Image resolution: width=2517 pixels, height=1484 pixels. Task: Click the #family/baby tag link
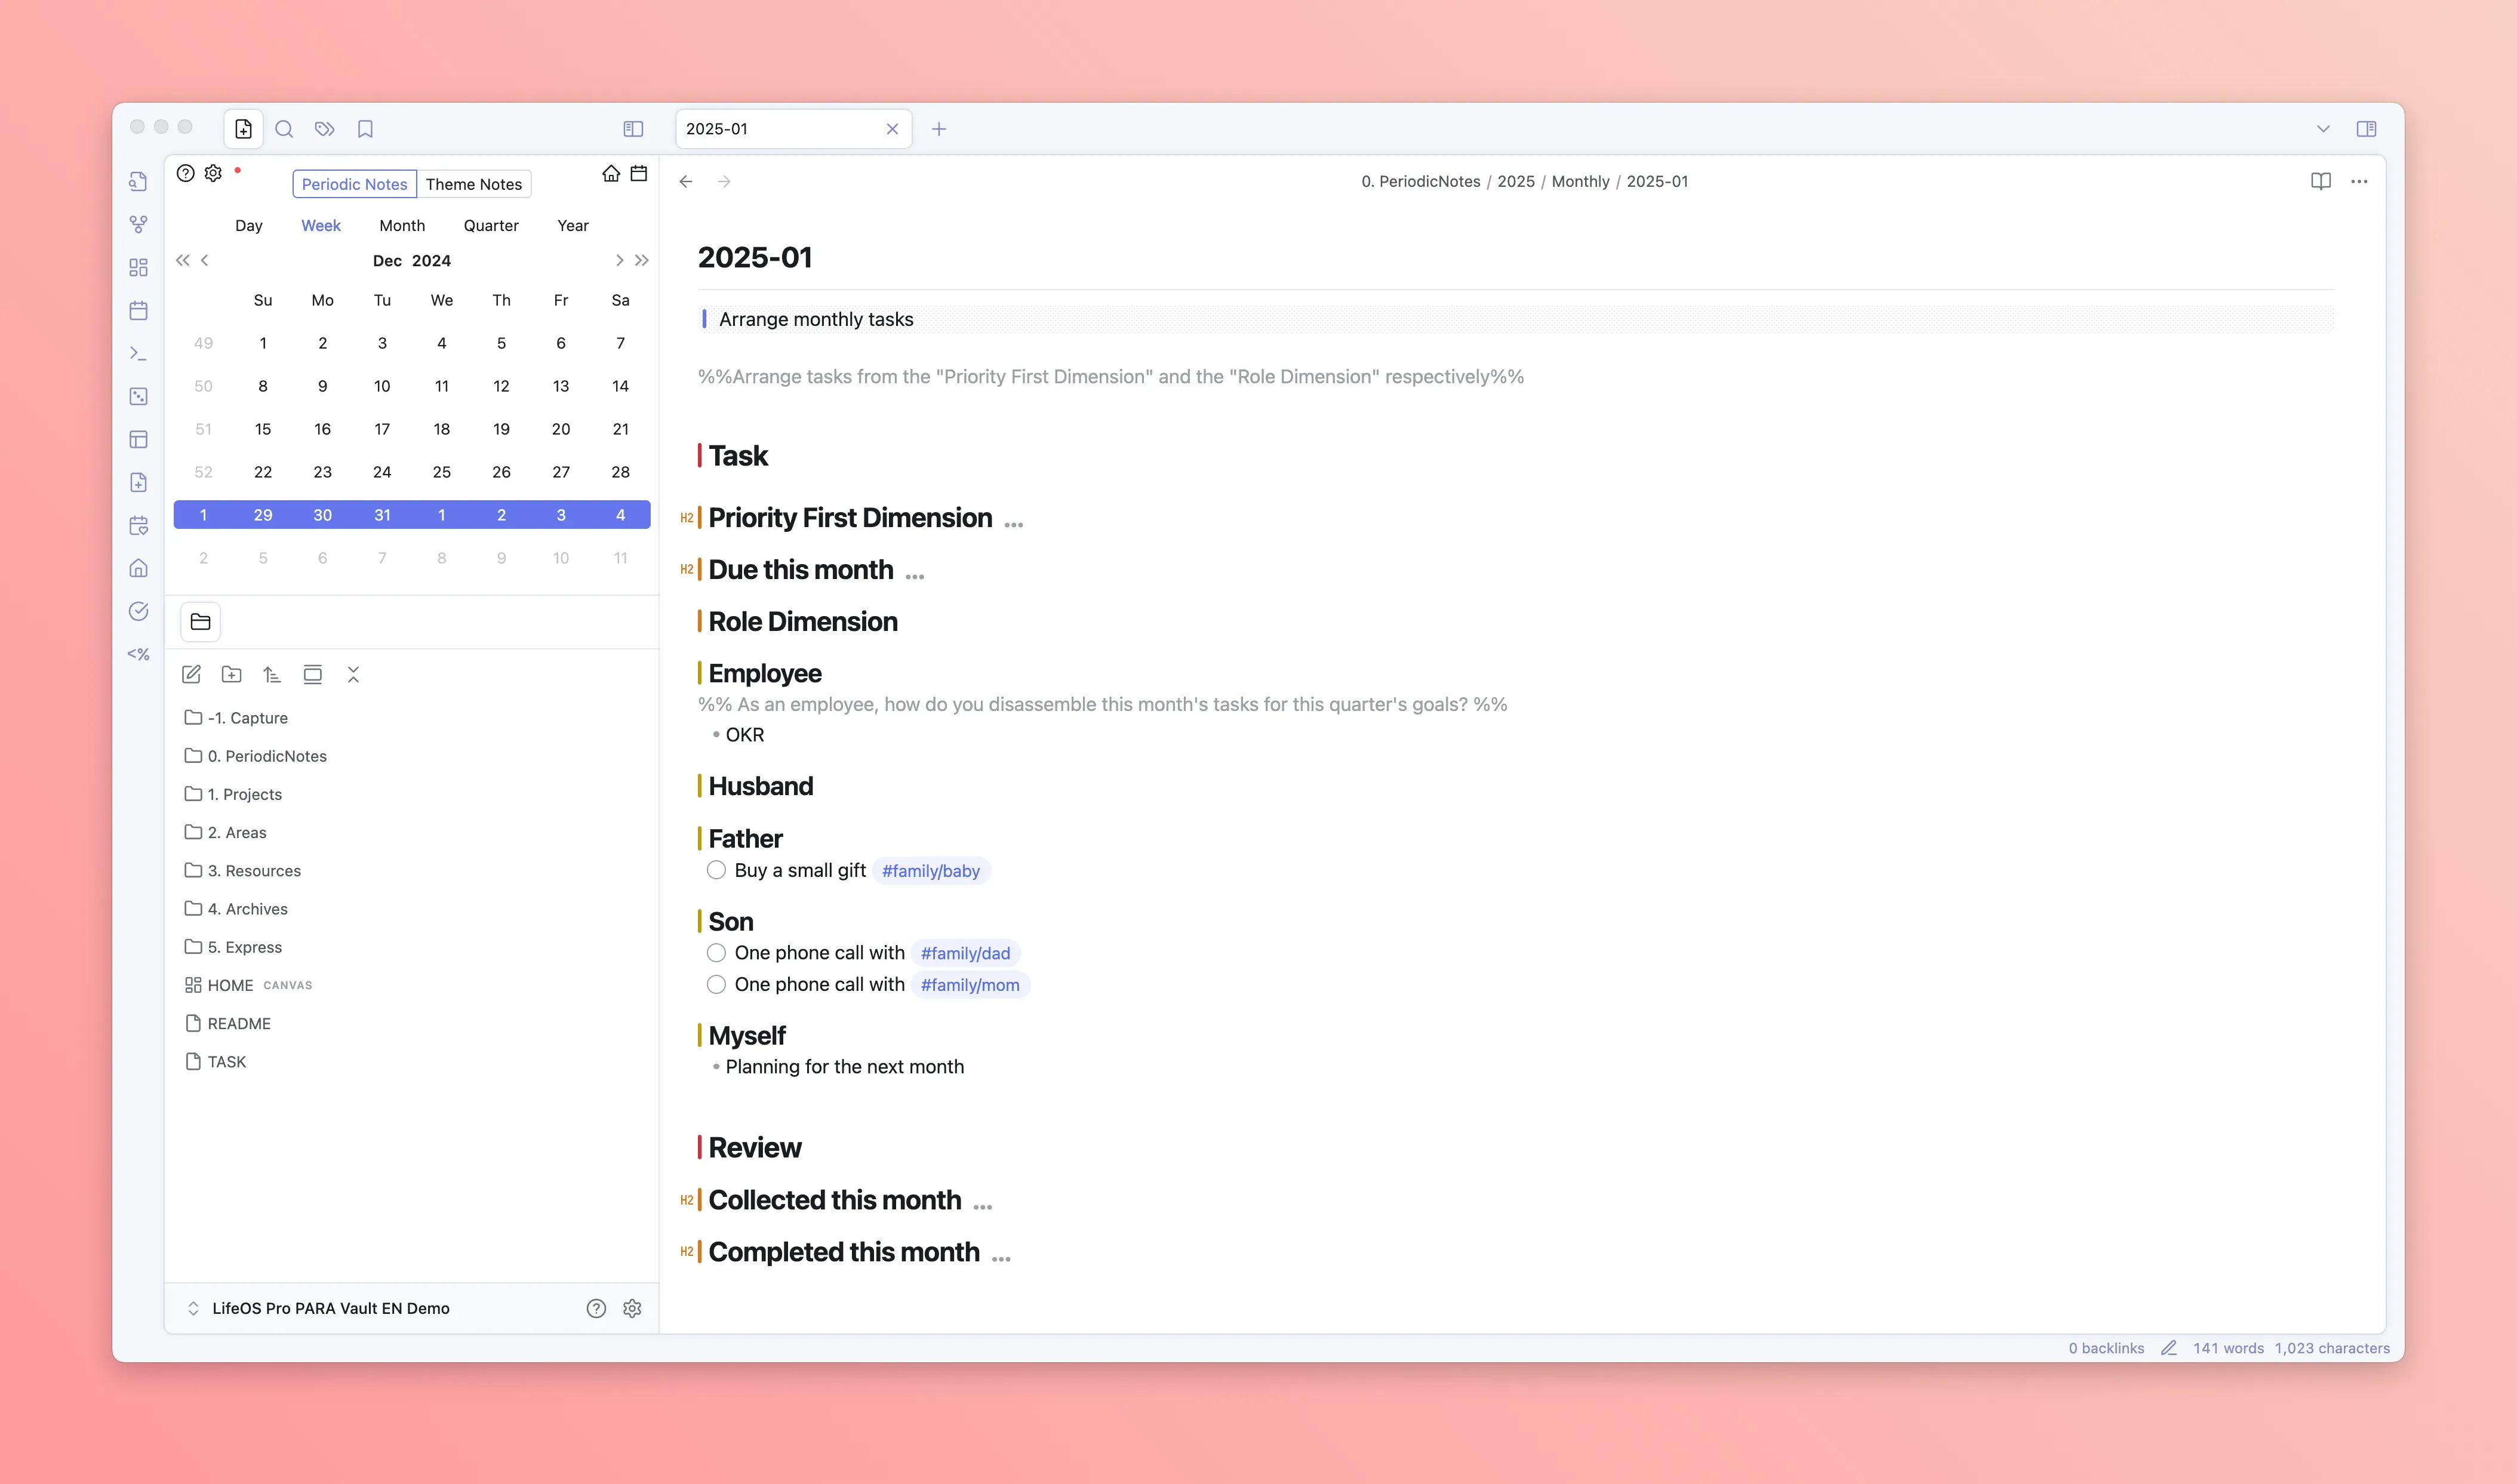[930, 871]
